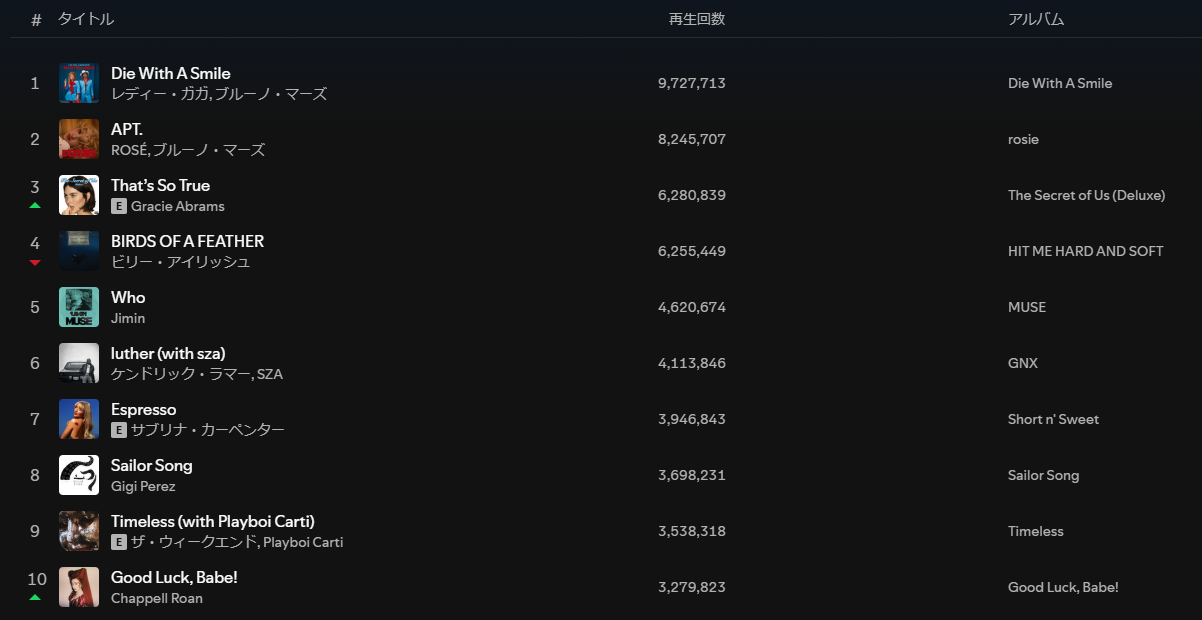
Task: Open the Die With A Smile album cover
Action: (x=79, y=83)
